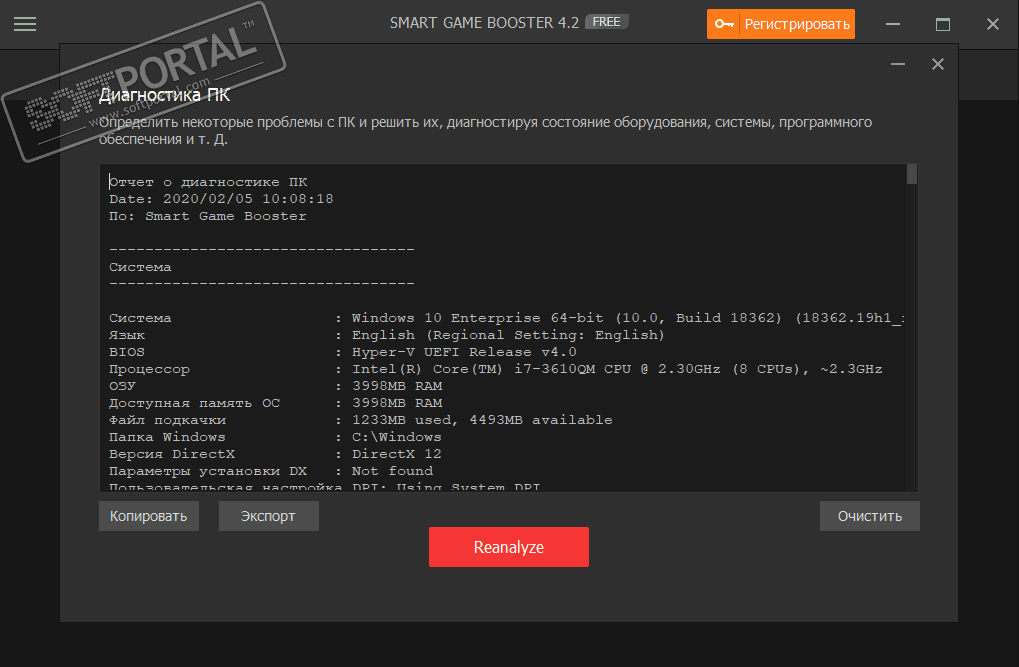Open the hamburger menu icon

[x=25, y=24]
